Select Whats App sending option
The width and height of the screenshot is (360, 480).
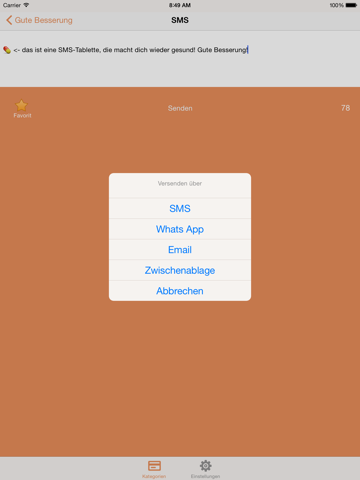tap(180, 229)
